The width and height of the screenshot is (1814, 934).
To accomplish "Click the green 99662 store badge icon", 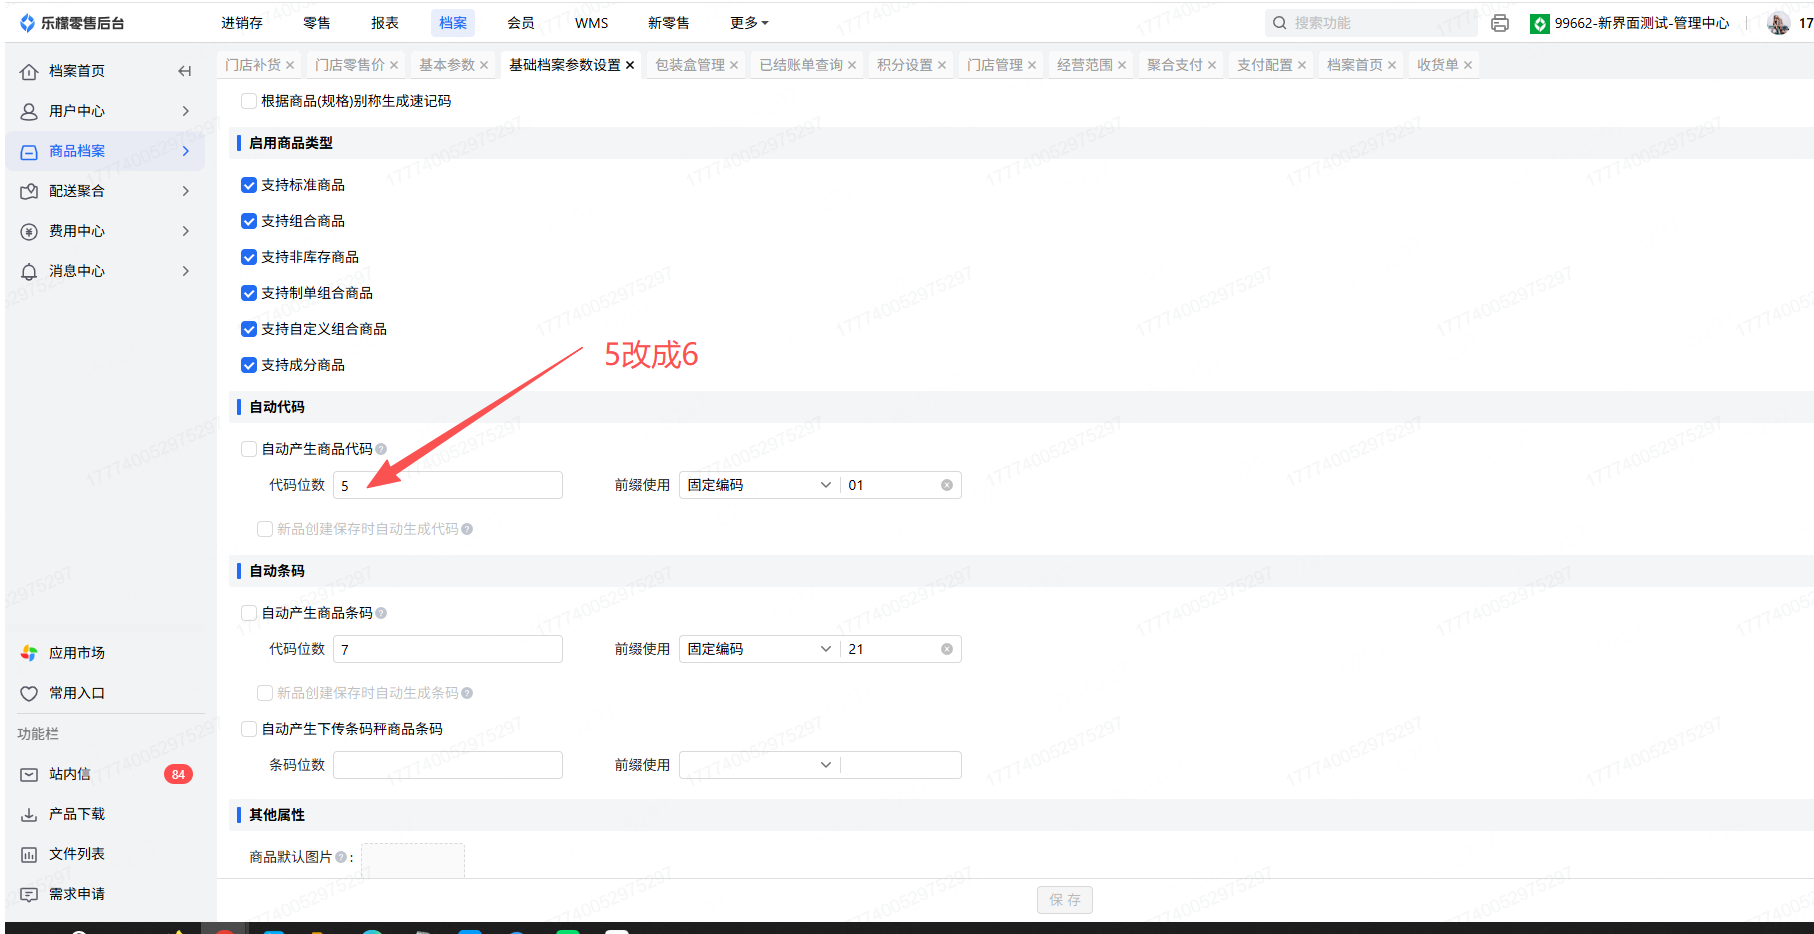I will (x=1540, y=23).
